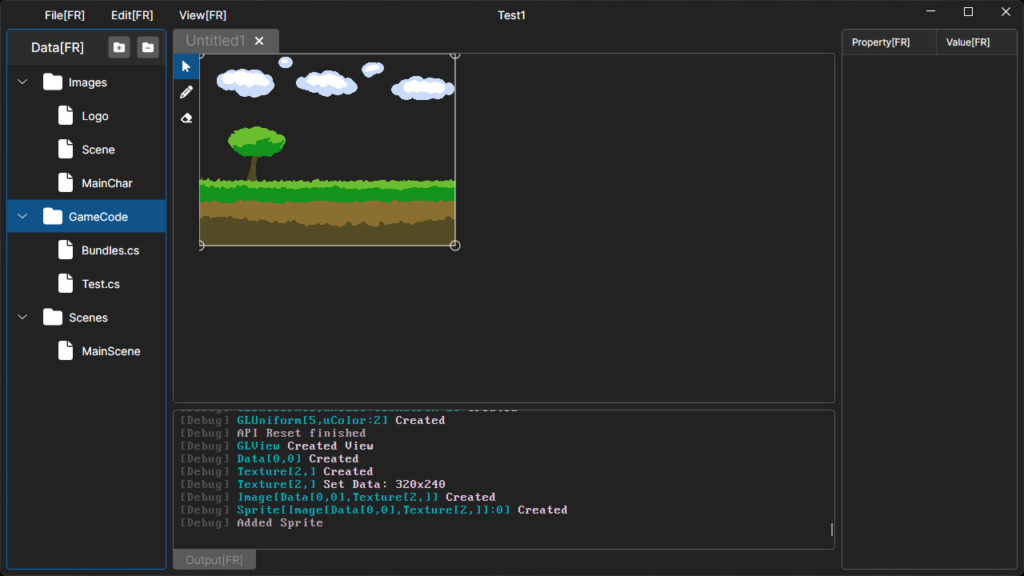
Task: Click the remove folder icon in the Data panel
Action: [x=147, y=47]
